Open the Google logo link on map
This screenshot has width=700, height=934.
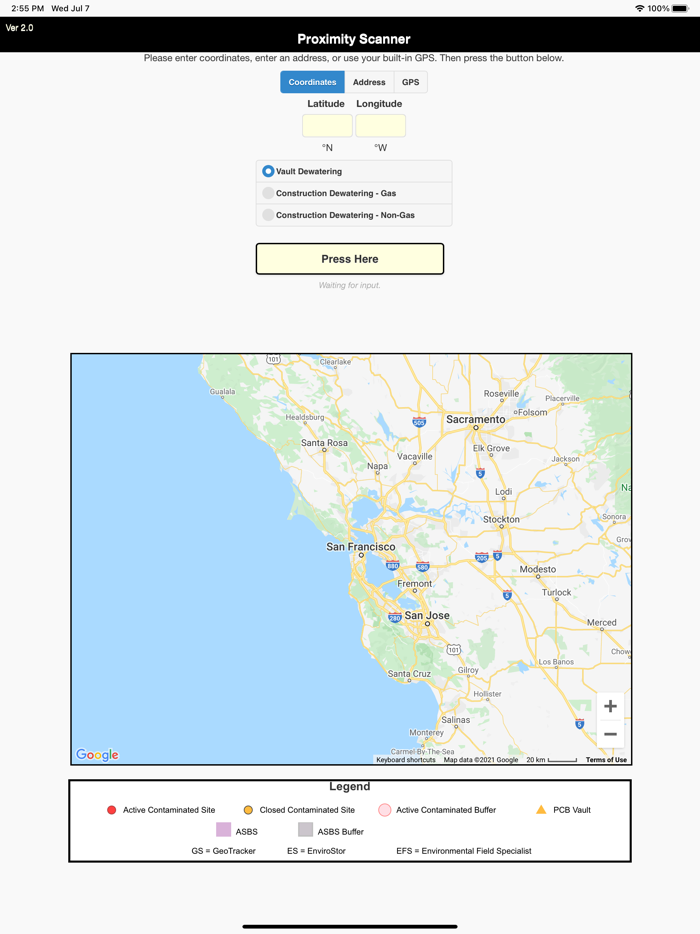[97, 755]
